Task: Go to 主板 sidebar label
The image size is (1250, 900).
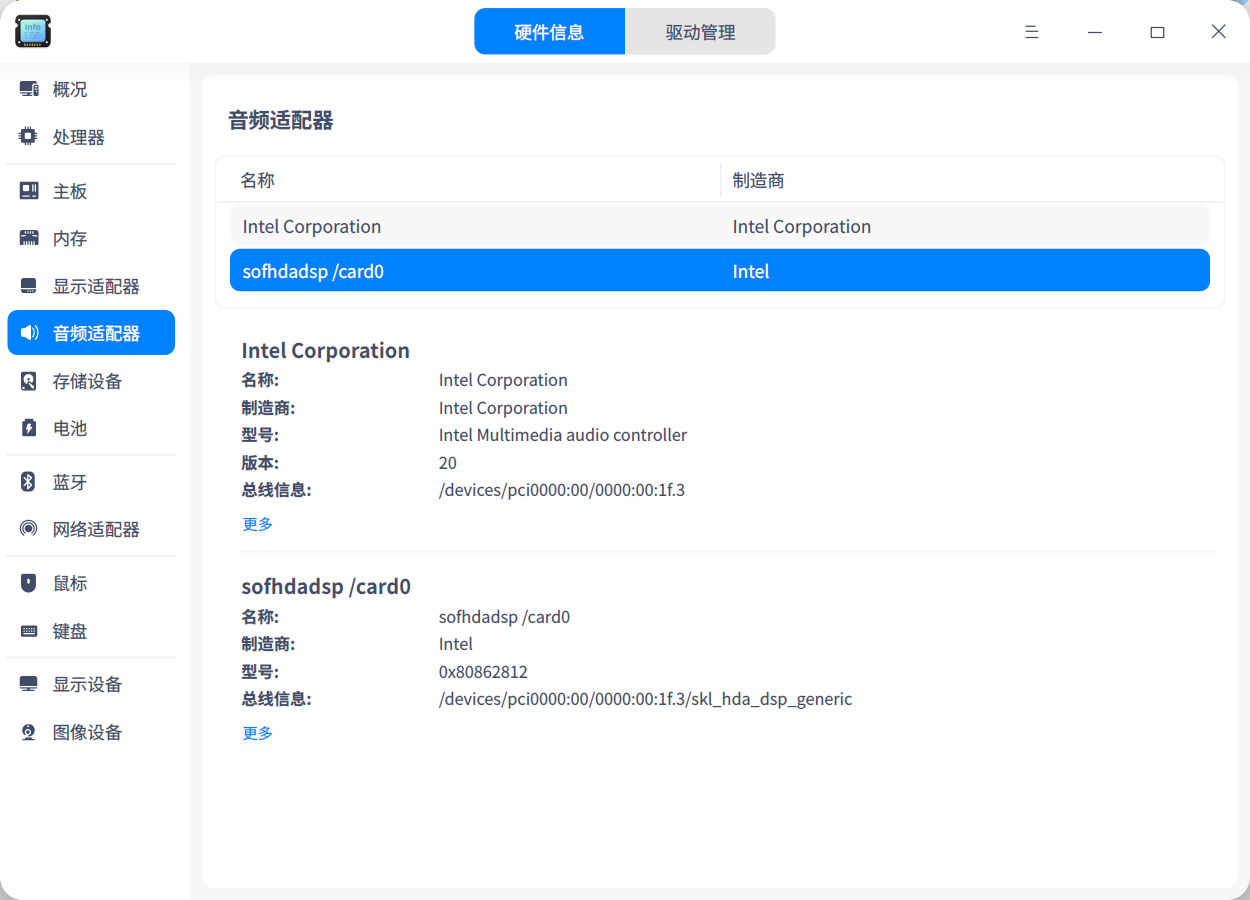Action: coord(70,191)
